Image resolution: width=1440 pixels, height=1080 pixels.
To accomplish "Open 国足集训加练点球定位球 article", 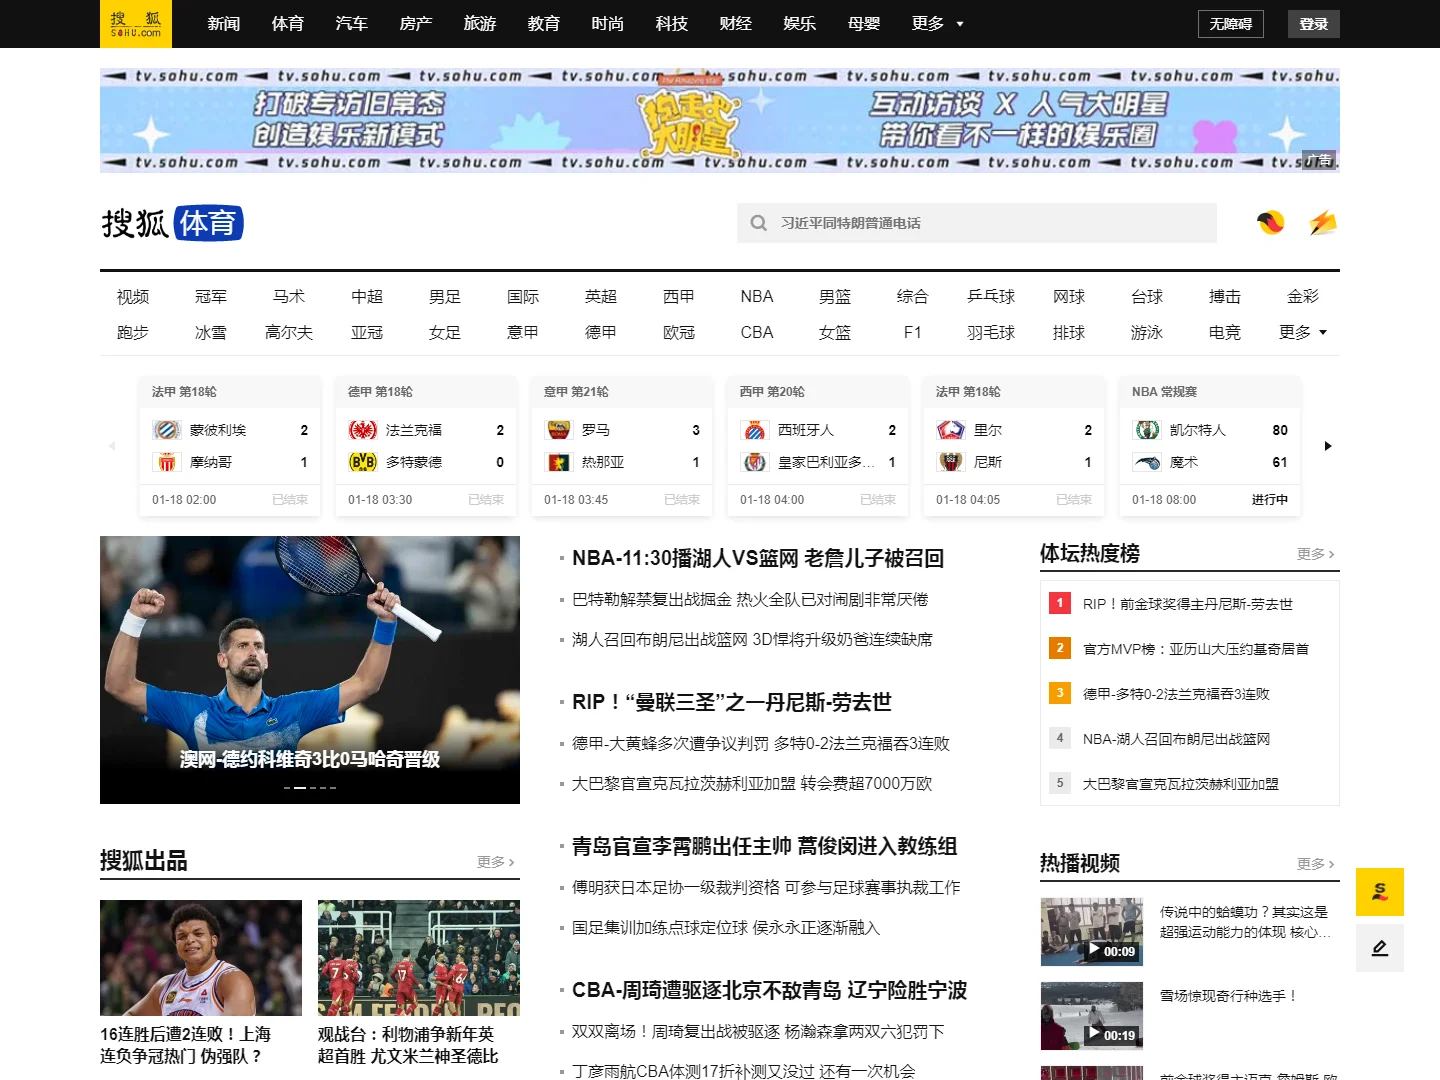I will 726,928.
